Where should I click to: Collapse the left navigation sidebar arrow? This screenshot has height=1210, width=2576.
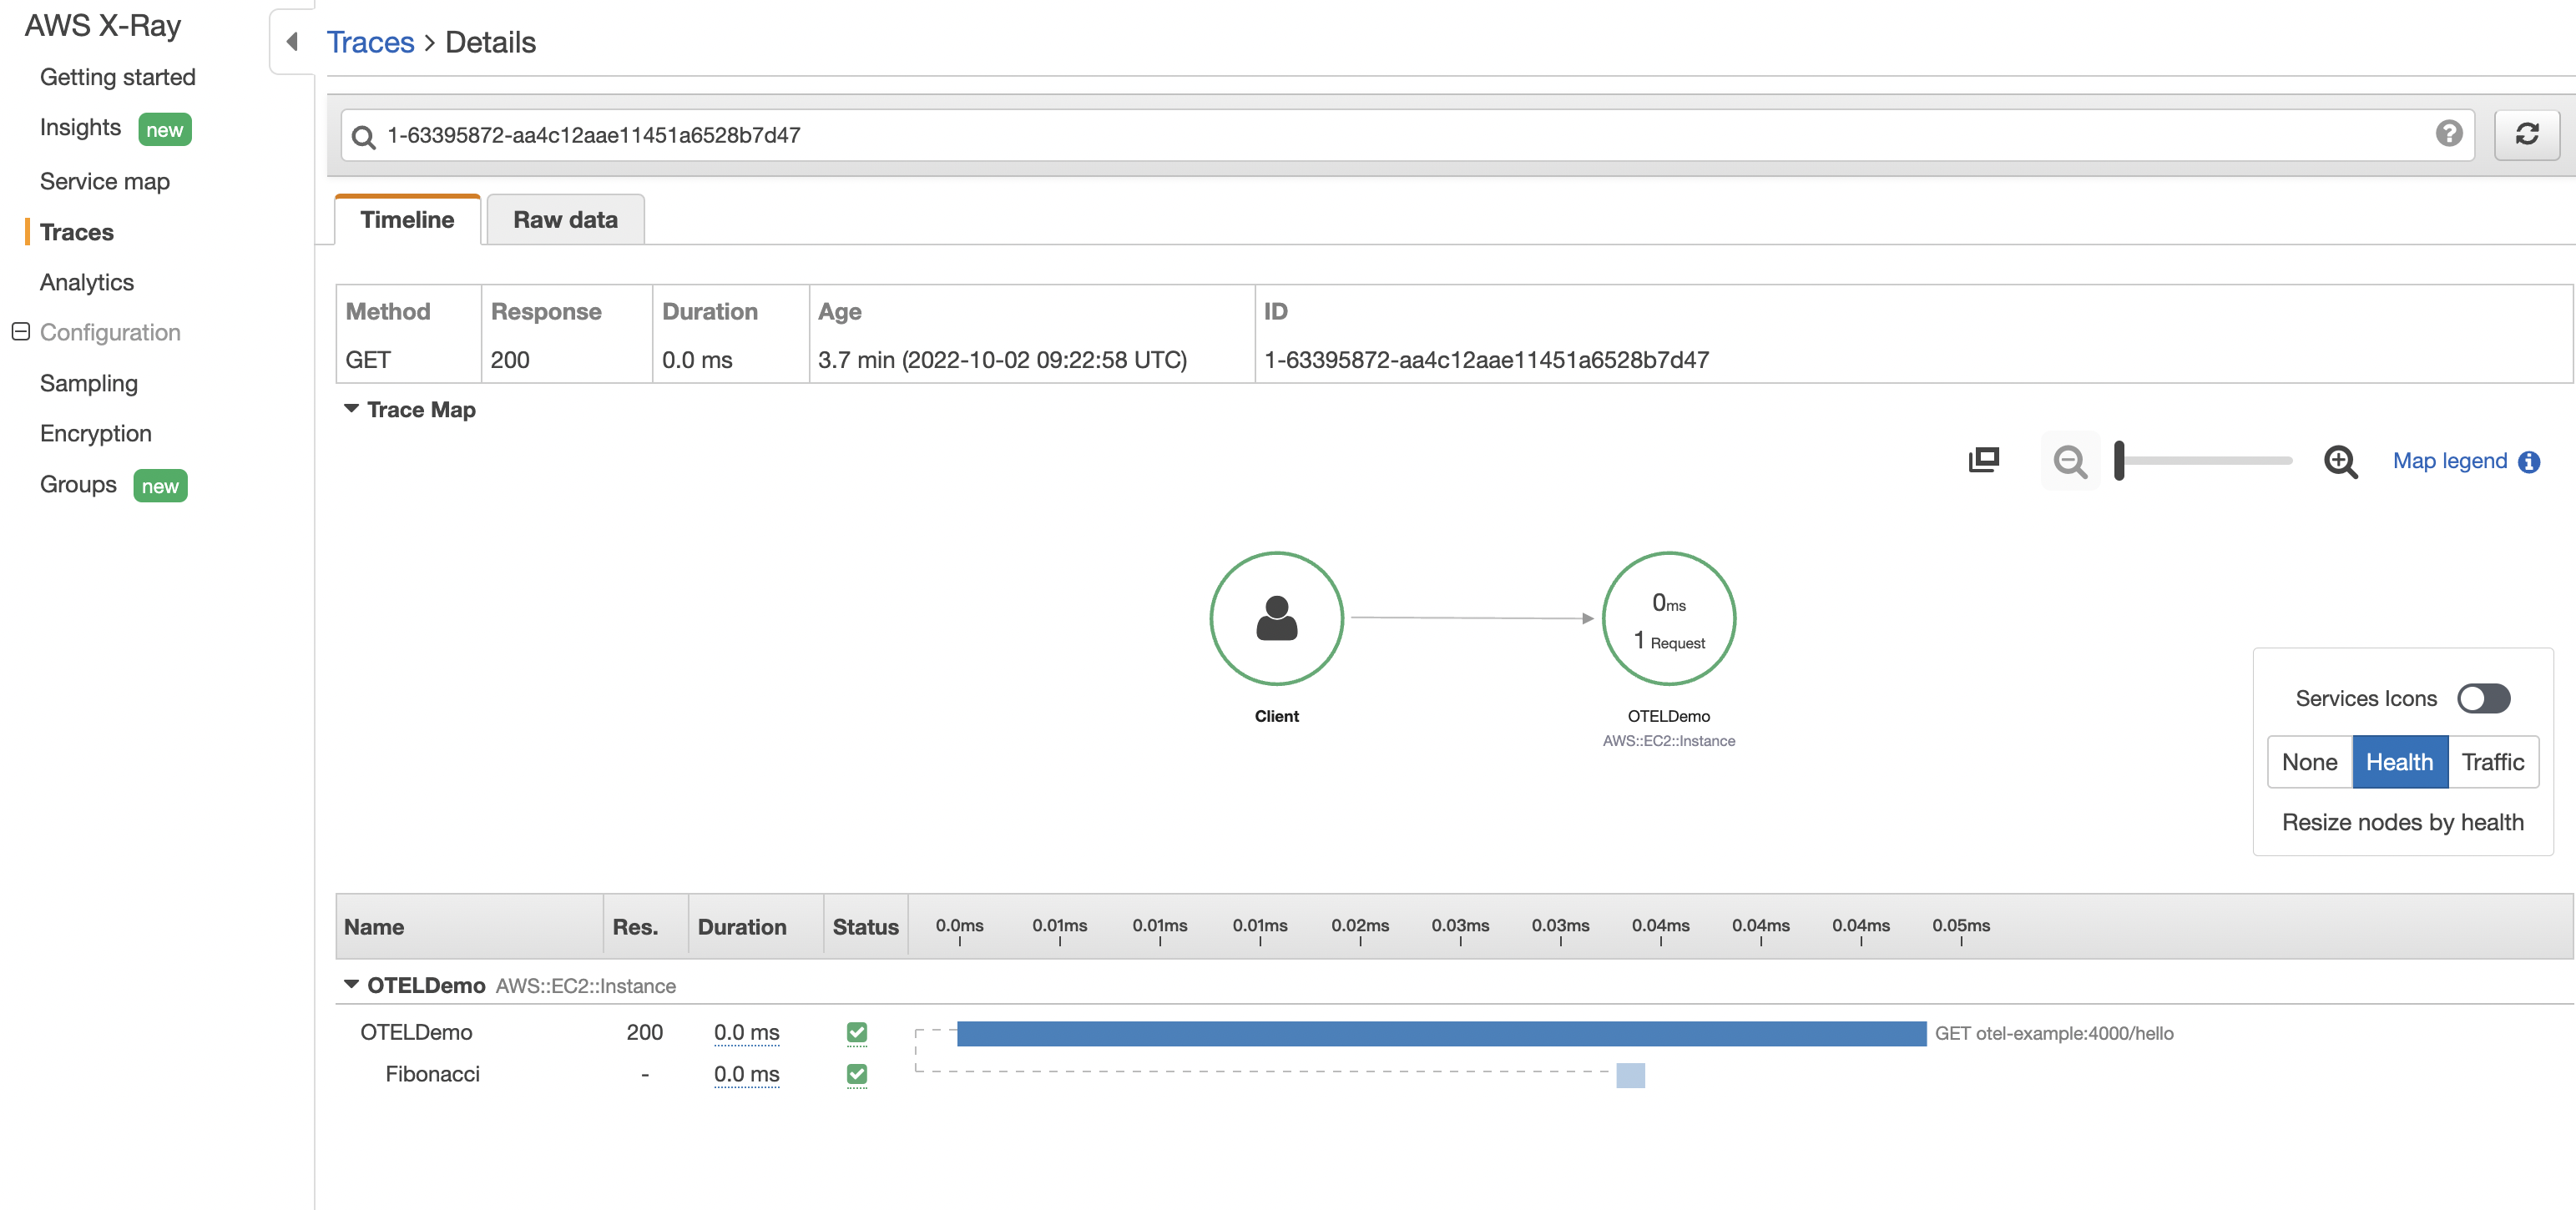[x=292, y=41]
